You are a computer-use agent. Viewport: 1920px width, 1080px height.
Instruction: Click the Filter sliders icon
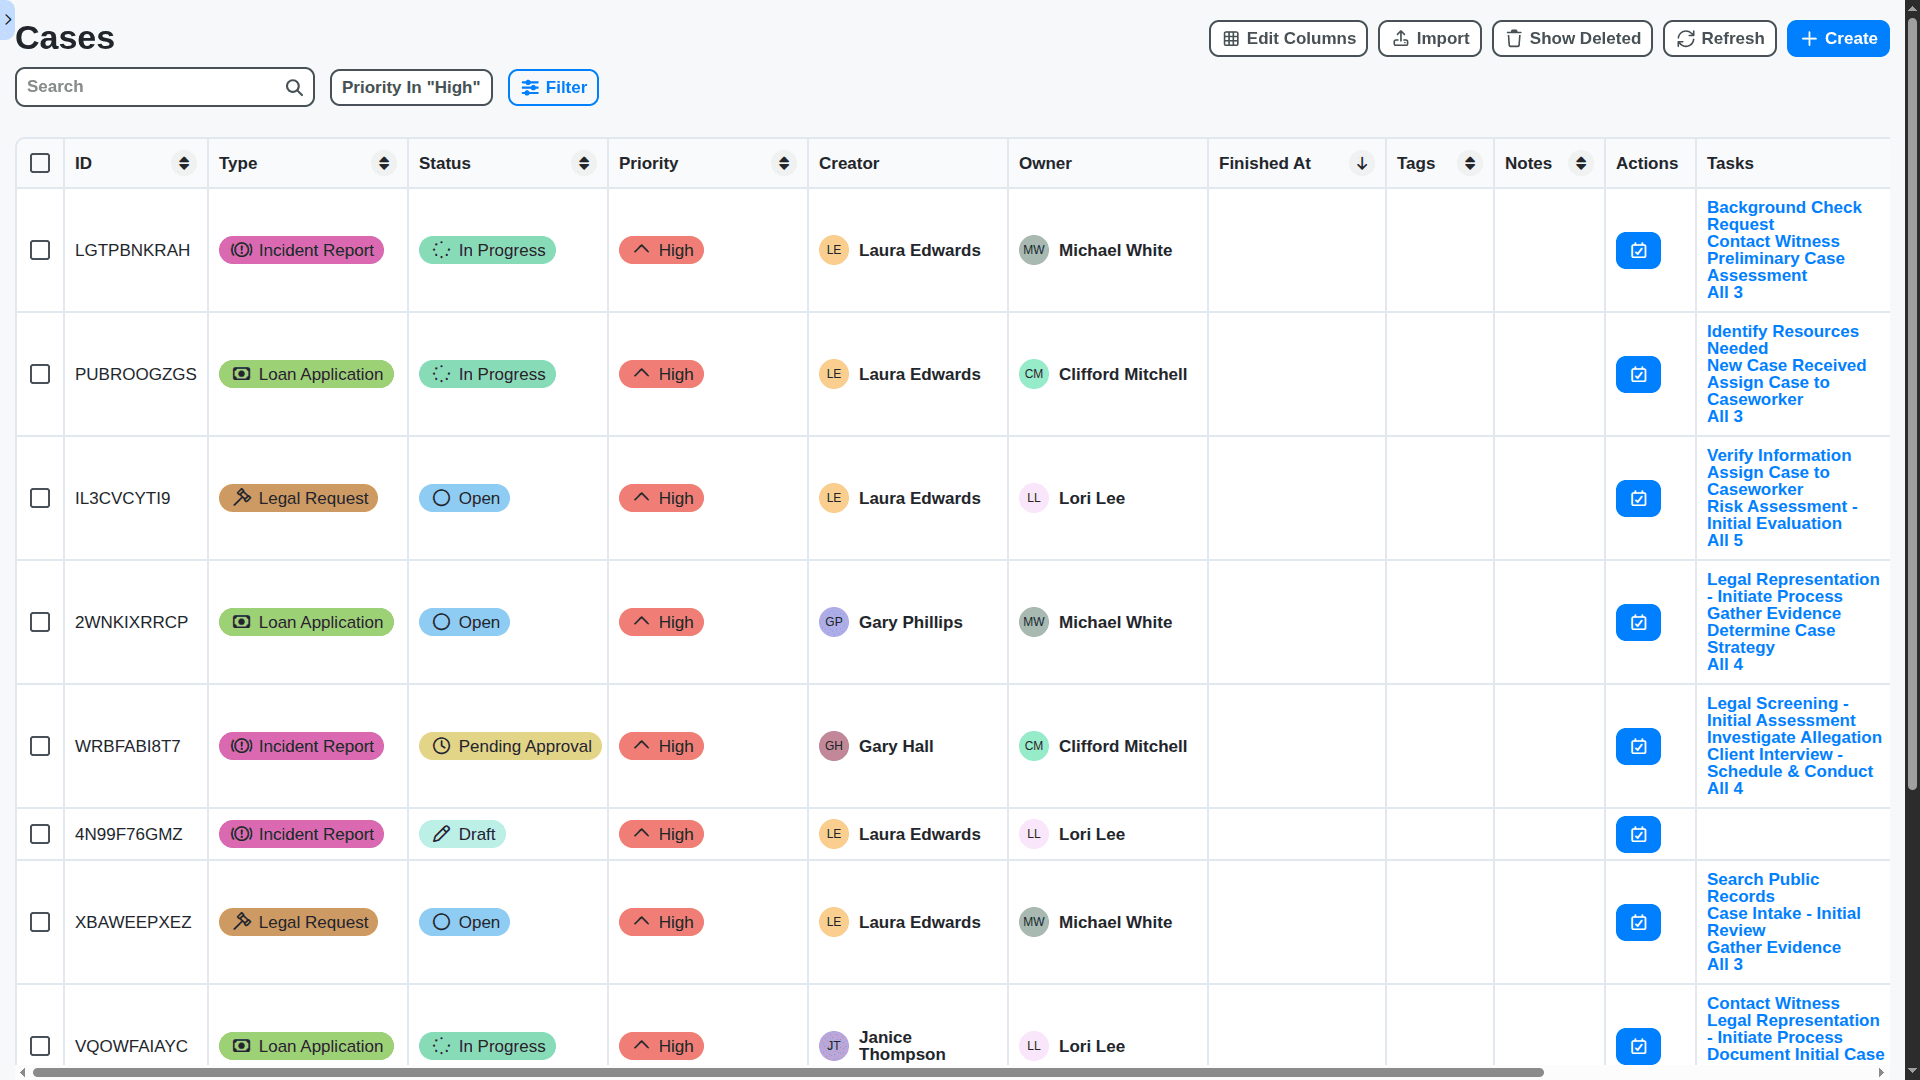tap(530, 87)
